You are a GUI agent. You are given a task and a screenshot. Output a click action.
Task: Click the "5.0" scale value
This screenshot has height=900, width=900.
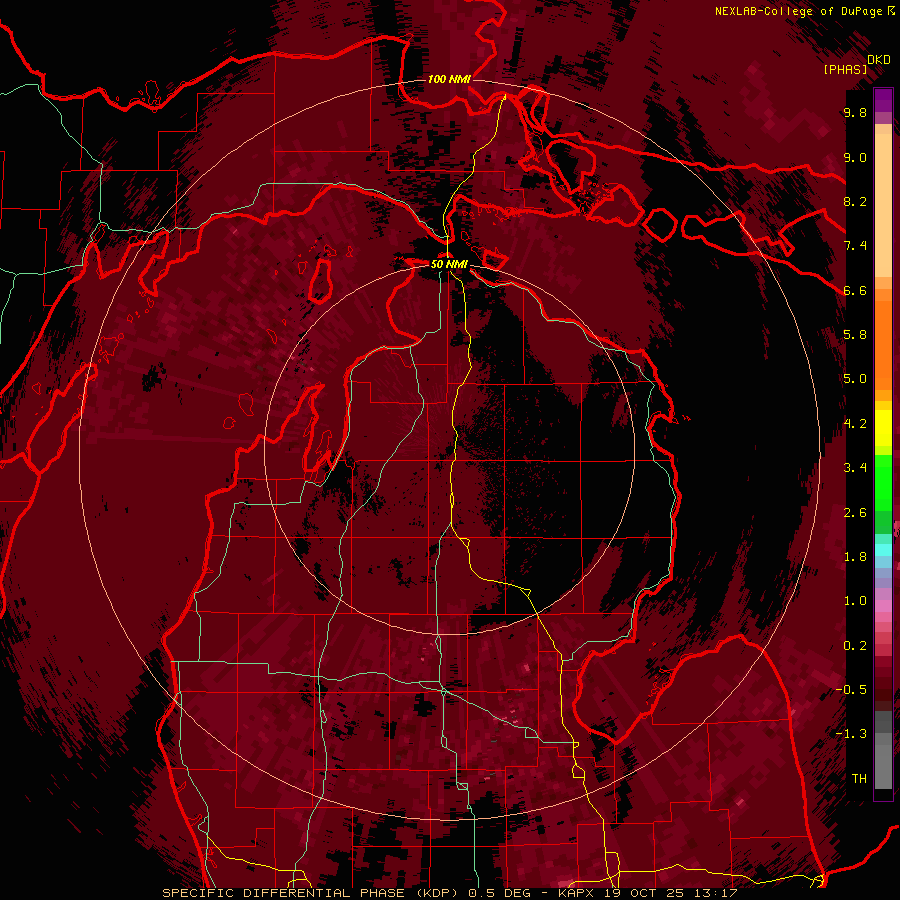tap(855, 379)
